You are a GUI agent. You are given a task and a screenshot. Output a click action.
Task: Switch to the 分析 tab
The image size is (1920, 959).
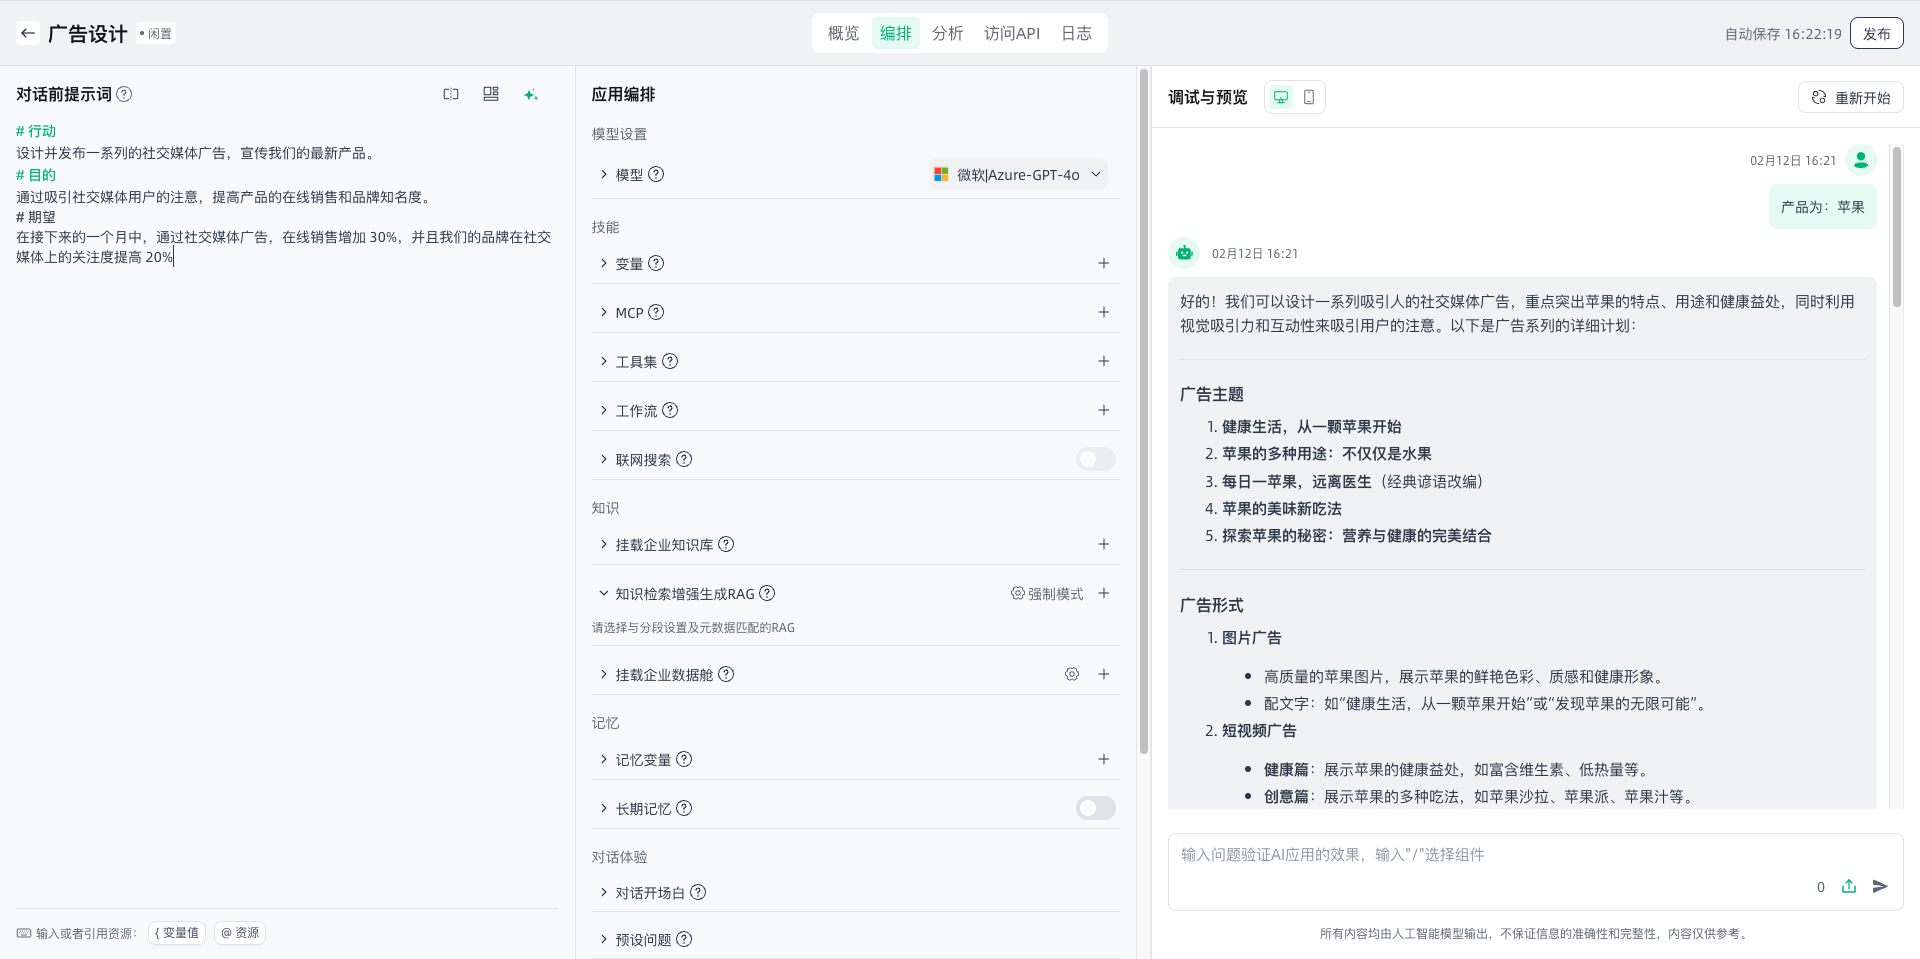click(x=947, y=33)
